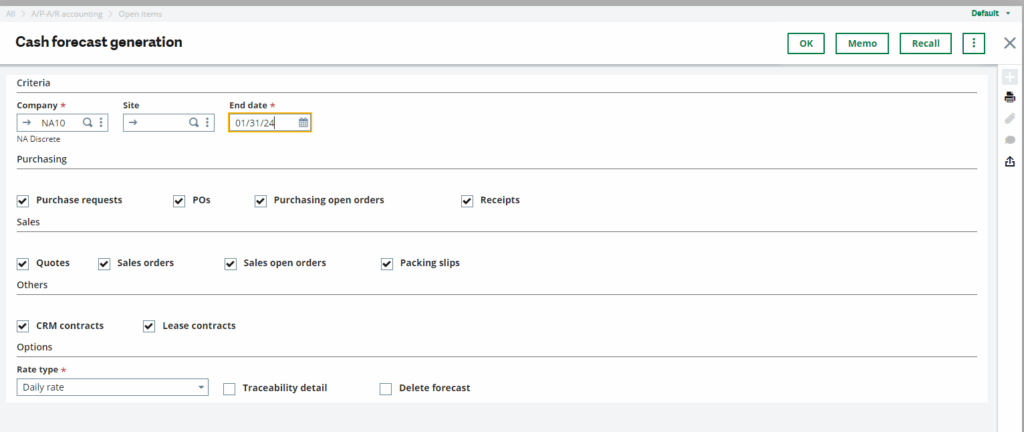
Task: Open Site field lookup magnifier
Action: click(x=193, y=123)
